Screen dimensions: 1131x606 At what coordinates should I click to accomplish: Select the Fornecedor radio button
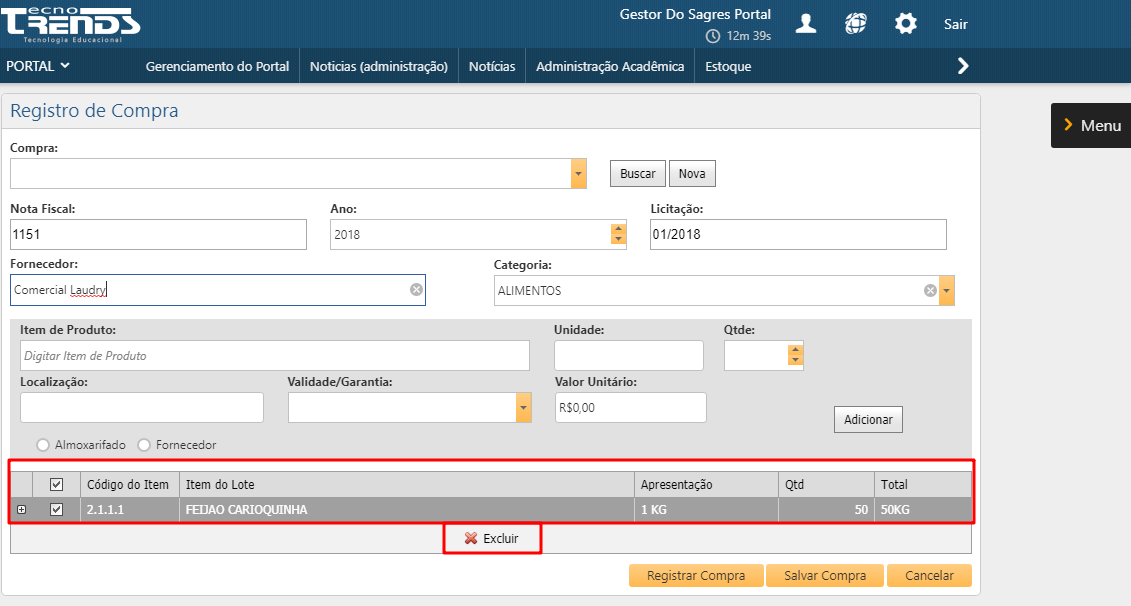coord(144,445)
